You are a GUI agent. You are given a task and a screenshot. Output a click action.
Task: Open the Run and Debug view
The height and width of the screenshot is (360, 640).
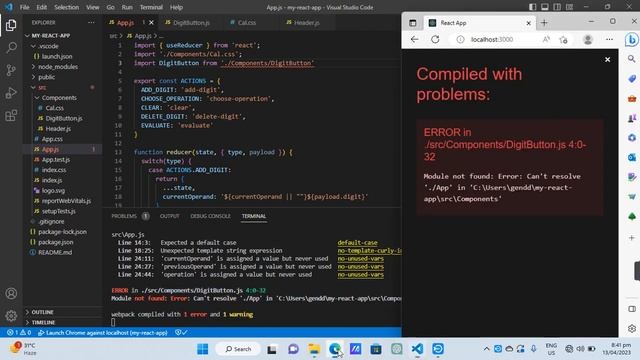point(11,93)
